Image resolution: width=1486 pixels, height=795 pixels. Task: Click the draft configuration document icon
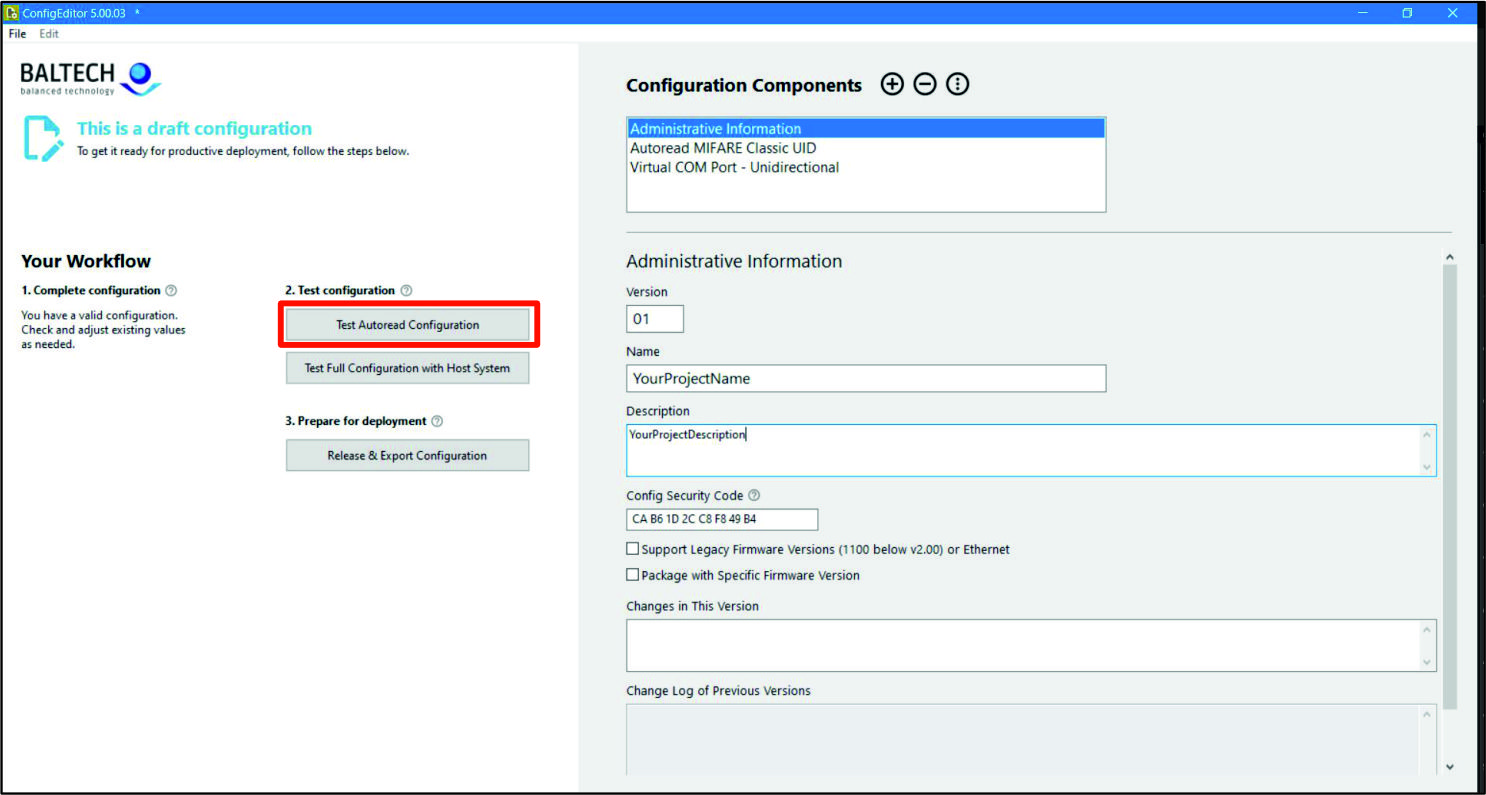point(44,139)
